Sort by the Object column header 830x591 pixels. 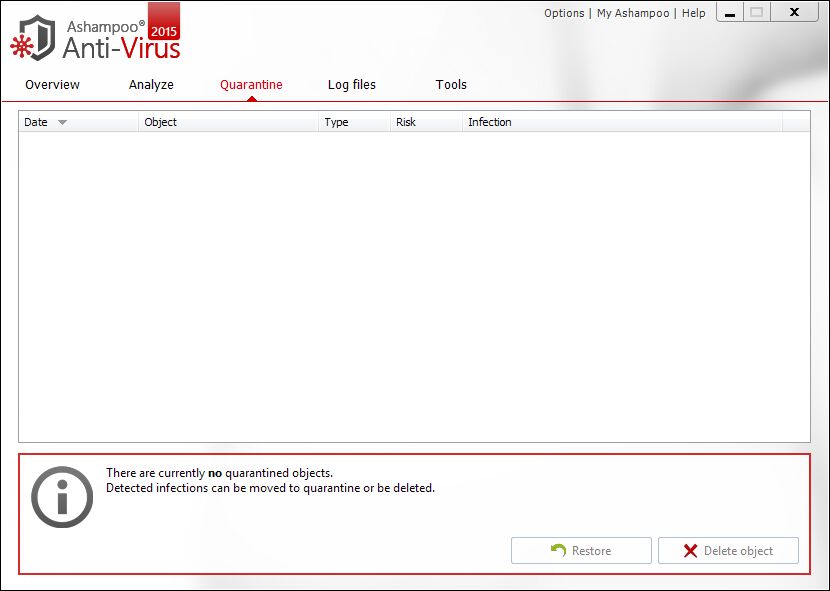pyautogui.click(x=228, y=122)
